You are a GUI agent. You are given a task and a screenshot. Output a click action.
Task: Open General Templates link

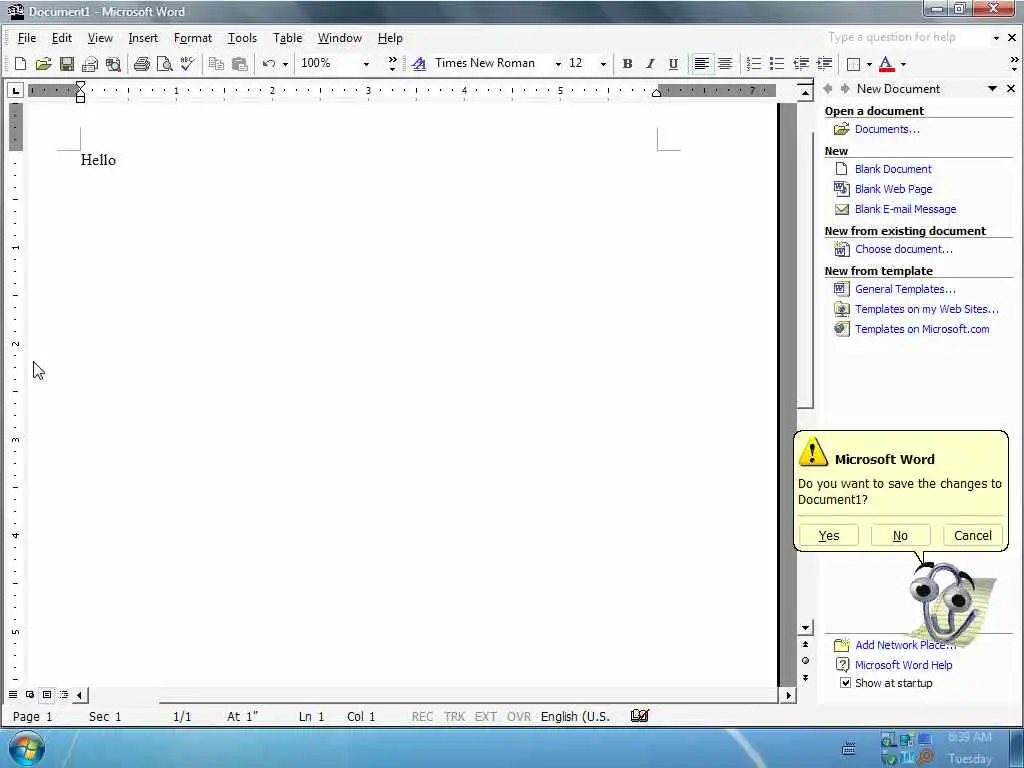pos(905,289)
